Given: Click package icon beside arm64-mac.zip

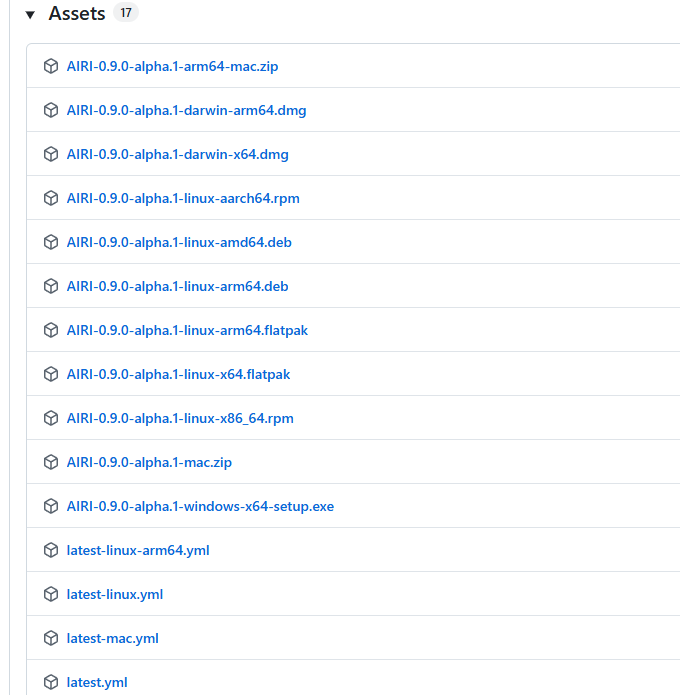Looking at the screenshot, I should pos(51,66).
